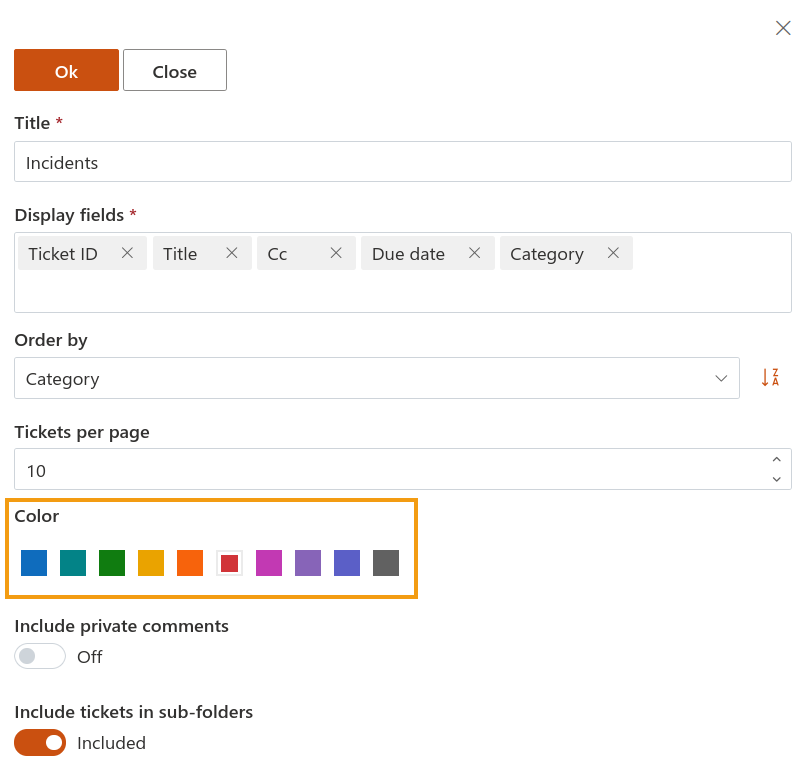
Task: Pick the orange color swatch
Action: pyautogui.click(x=190, y=563)
